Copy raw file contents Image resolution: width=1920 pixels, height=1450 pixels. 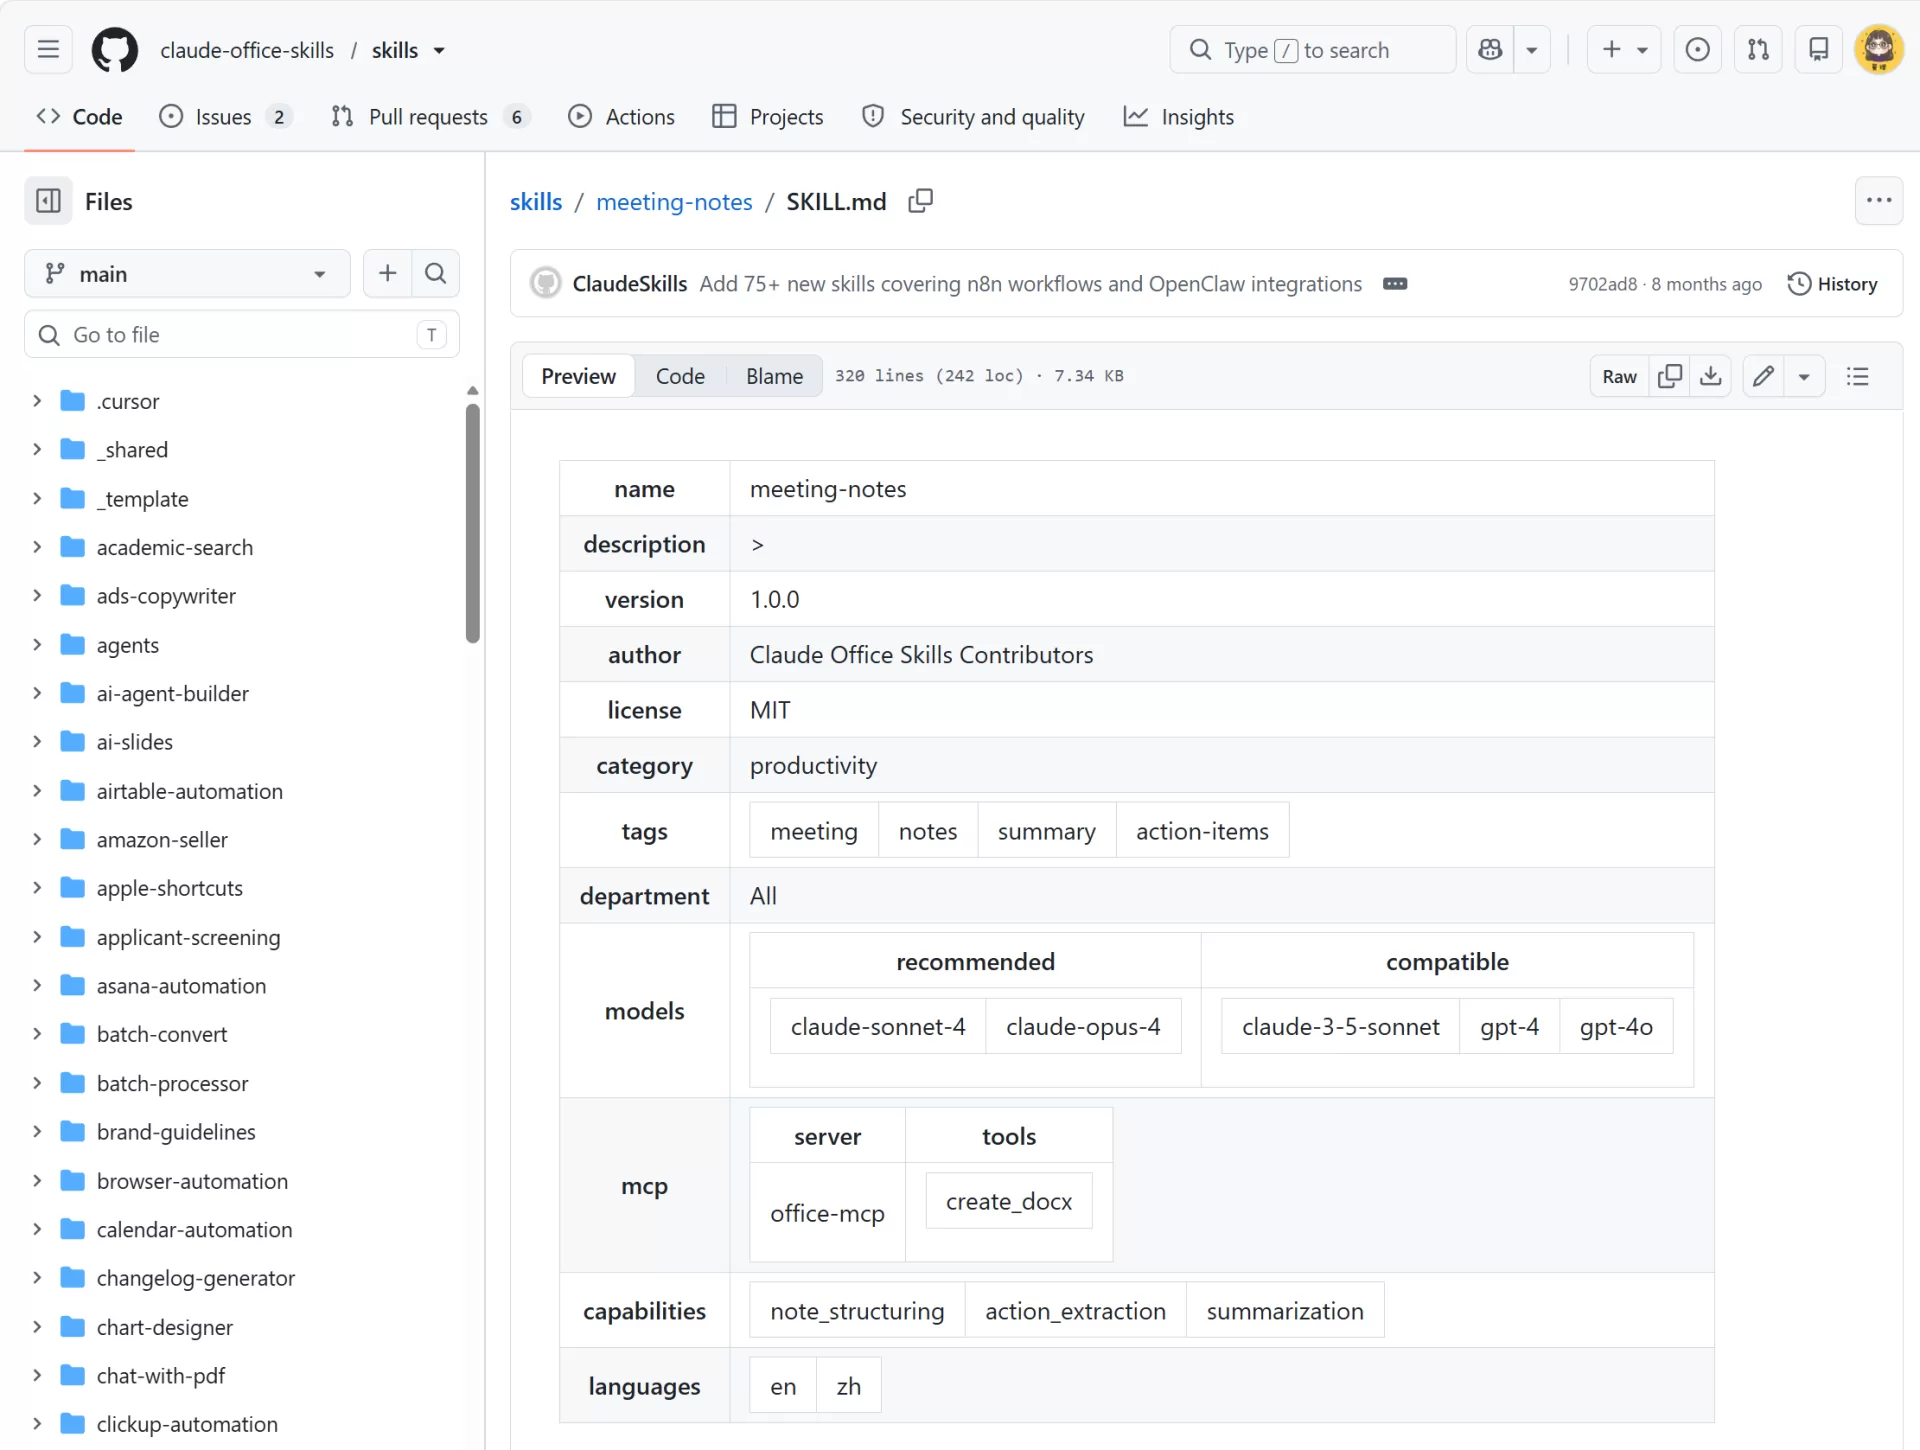(x=1670, y=376)
